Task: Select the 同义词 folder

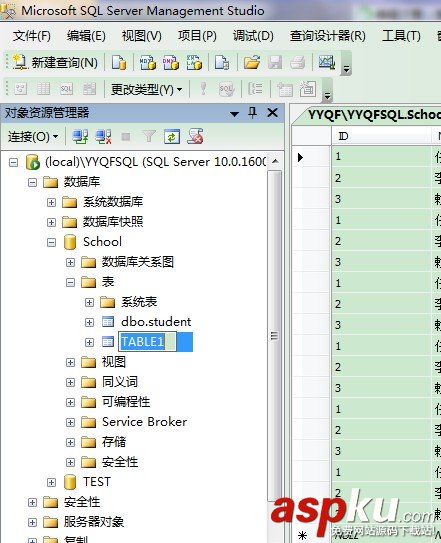Action: click(120, 382)
